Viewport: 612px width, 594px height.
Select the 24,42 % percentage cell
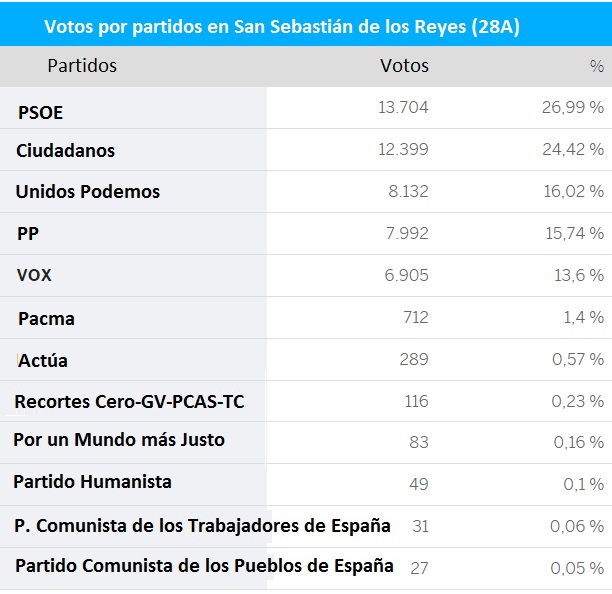tap(573, 150)
